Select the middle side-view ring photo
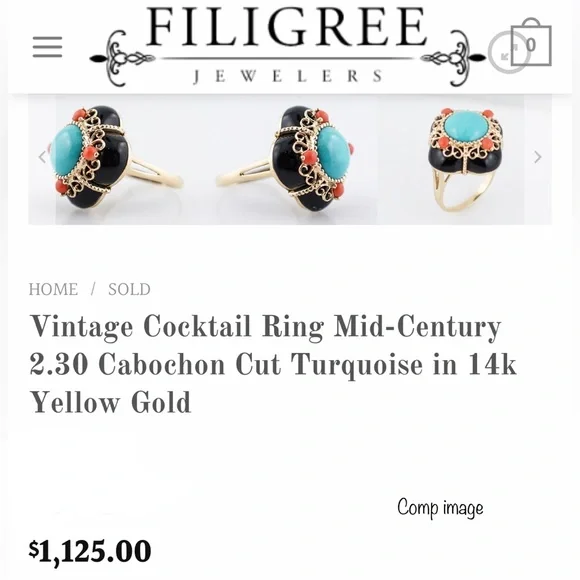Viewport: 580px width, 580px height. [284, 160]
